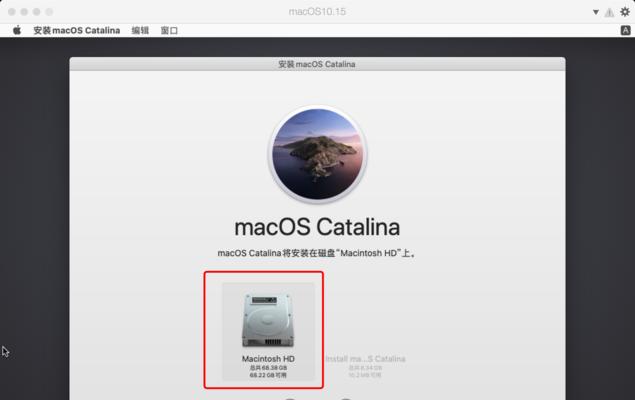Select the Macintosh HD disk

[x=268, y=331]
